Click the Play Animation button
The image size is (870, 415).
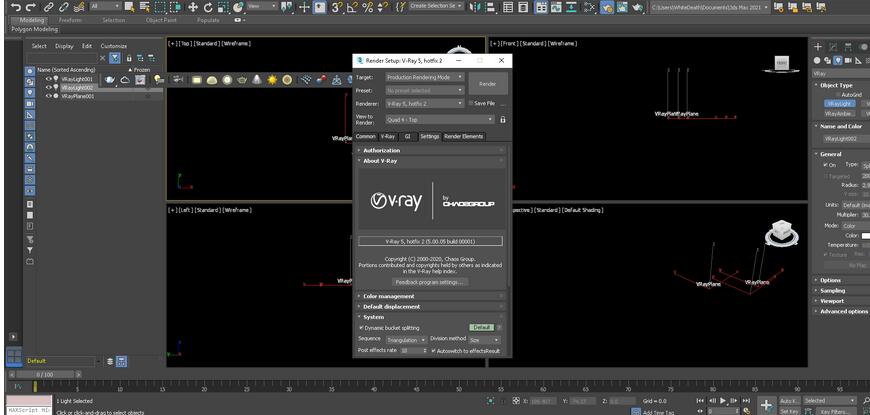click(x=722, y=401)
